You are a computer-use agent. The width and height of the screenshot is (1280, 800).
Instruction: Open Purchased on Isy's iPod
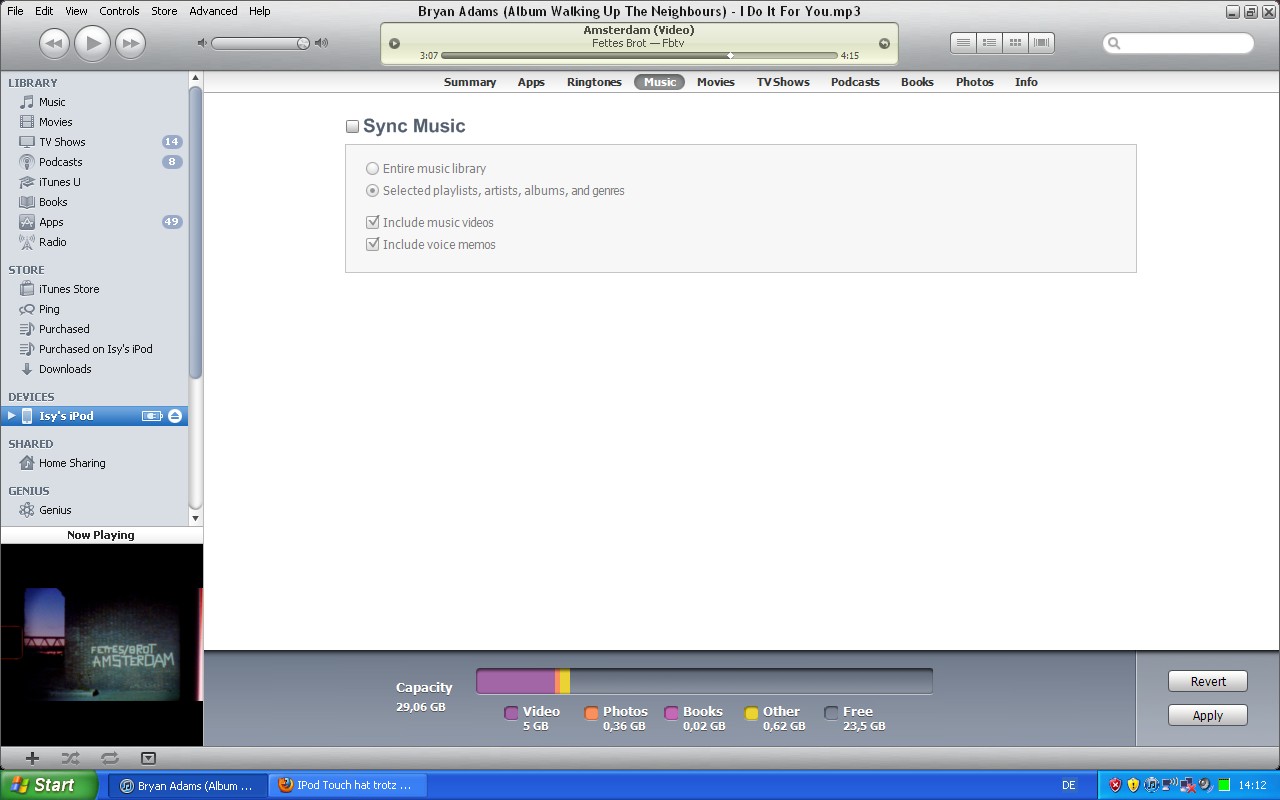[x=94, y=349]
